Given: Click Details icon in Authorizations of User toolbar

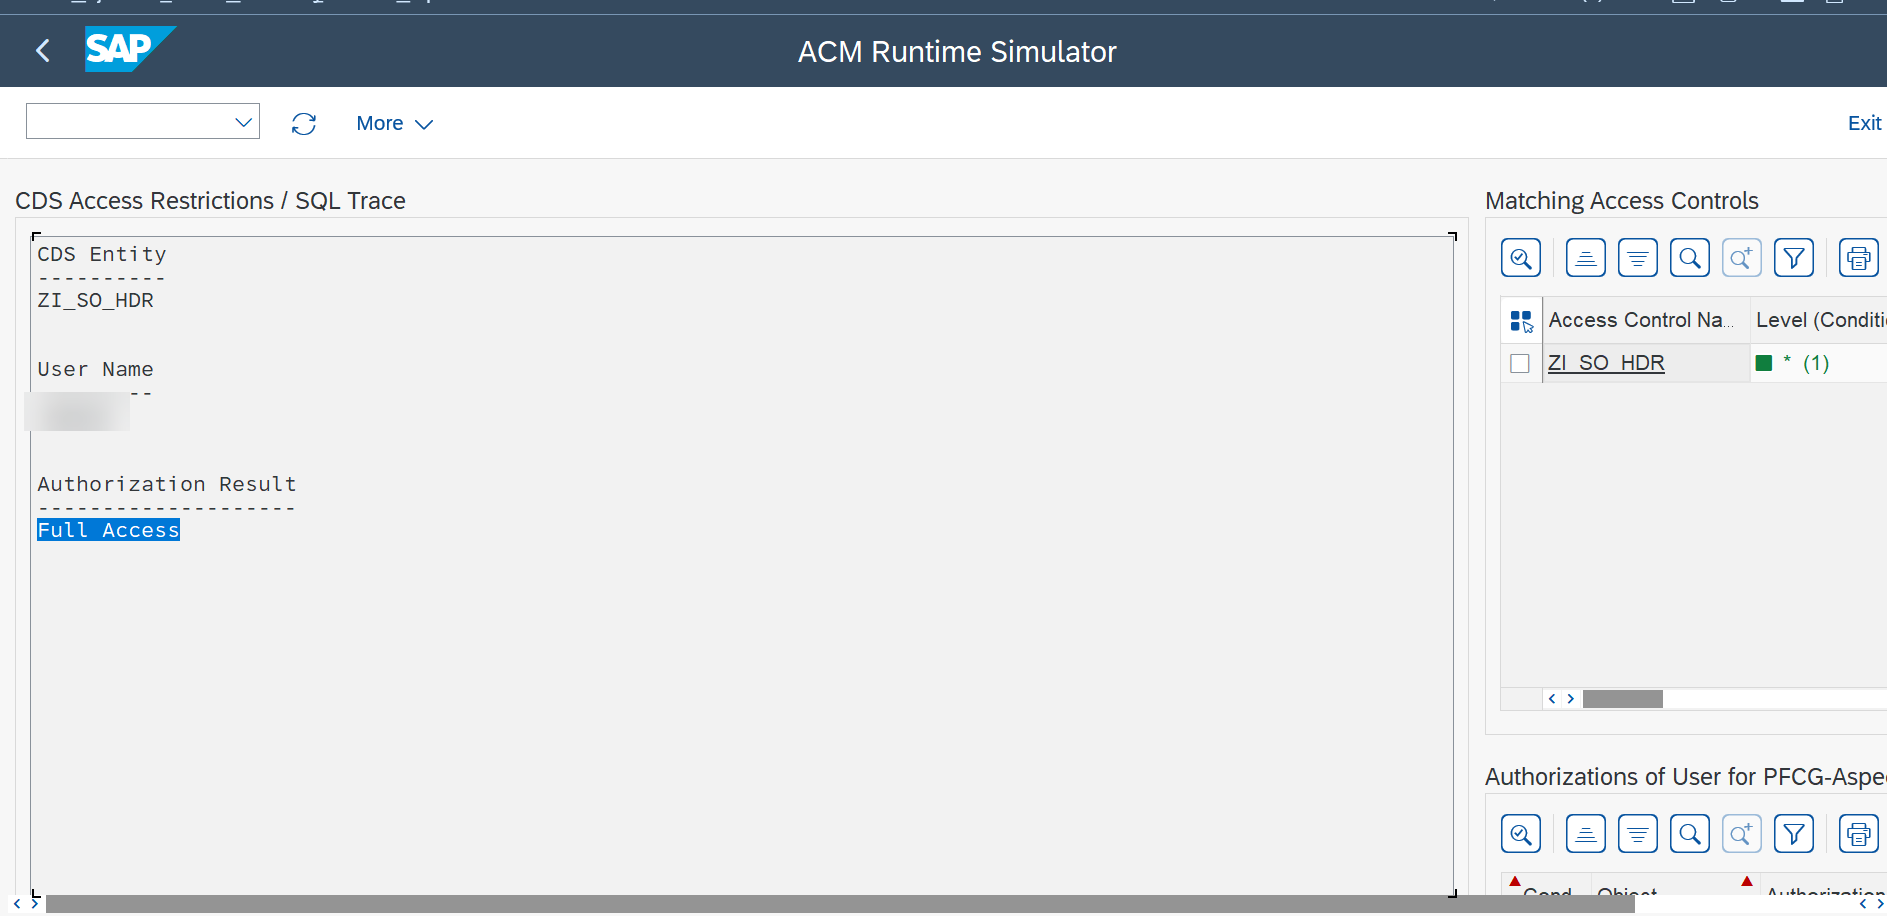Looking at the screenshot, I should click(1521, 834).
